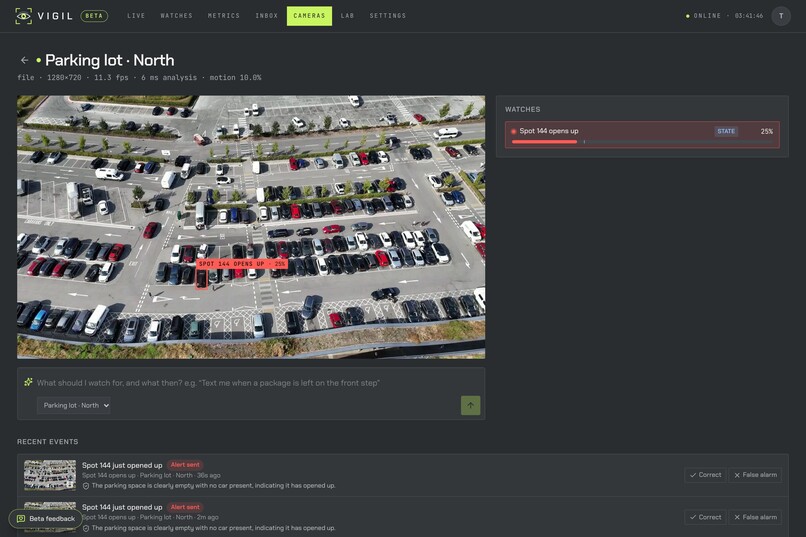This screenshot has height=537, width=806.
Task: Open the thumbnail of the 38s ago event
Action: click(50, 475)
